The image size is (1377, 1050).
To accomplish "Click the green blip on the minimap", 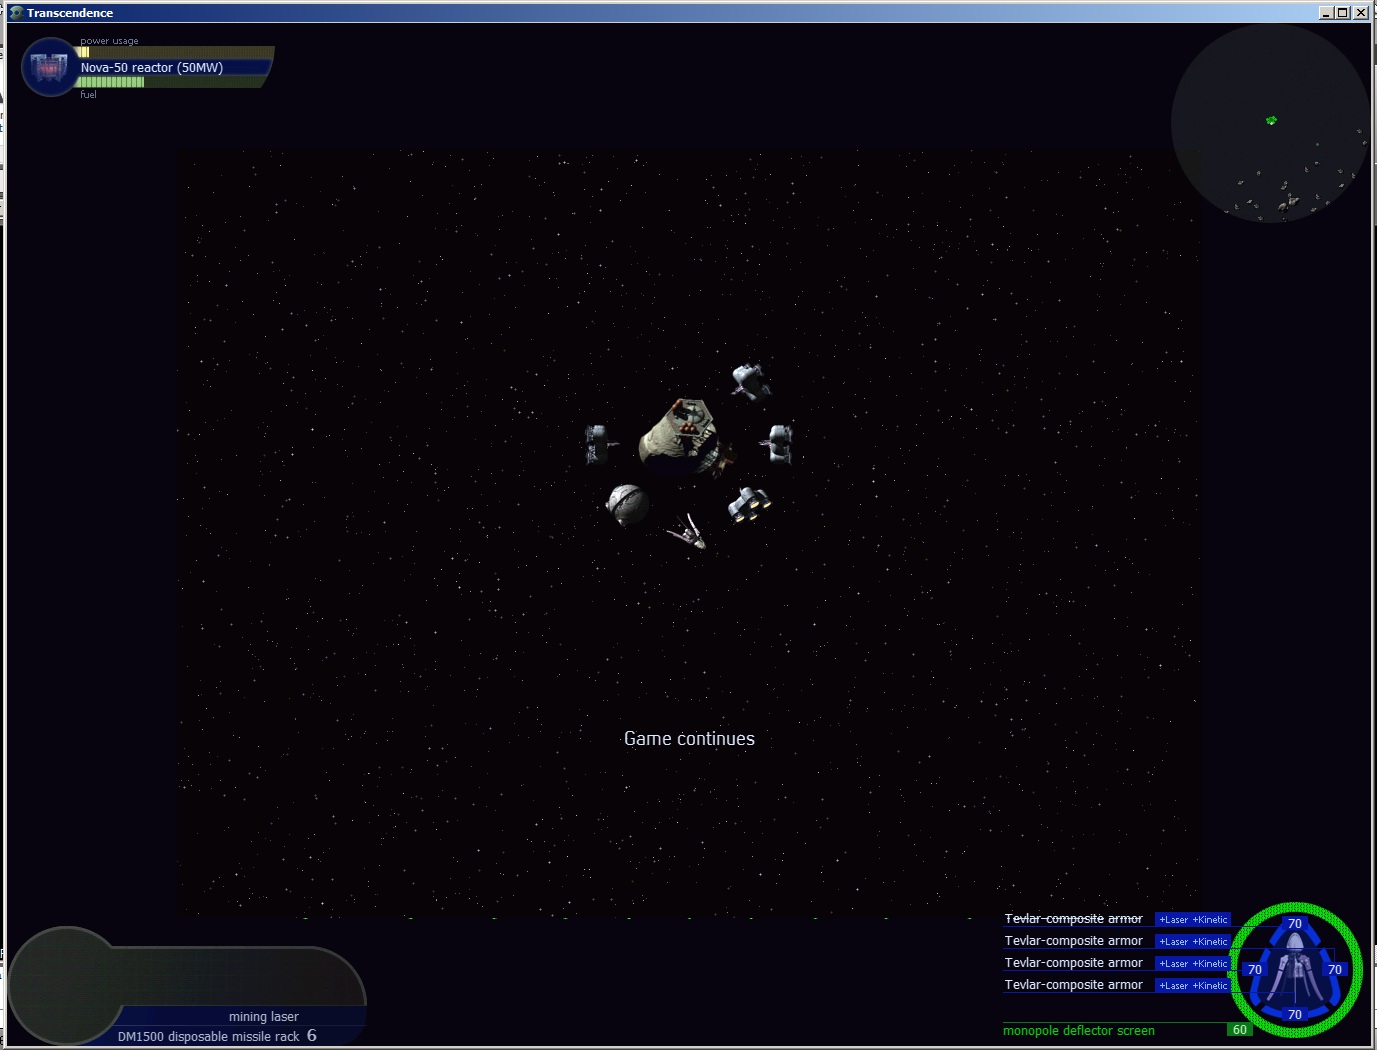I will point(1271,121).
